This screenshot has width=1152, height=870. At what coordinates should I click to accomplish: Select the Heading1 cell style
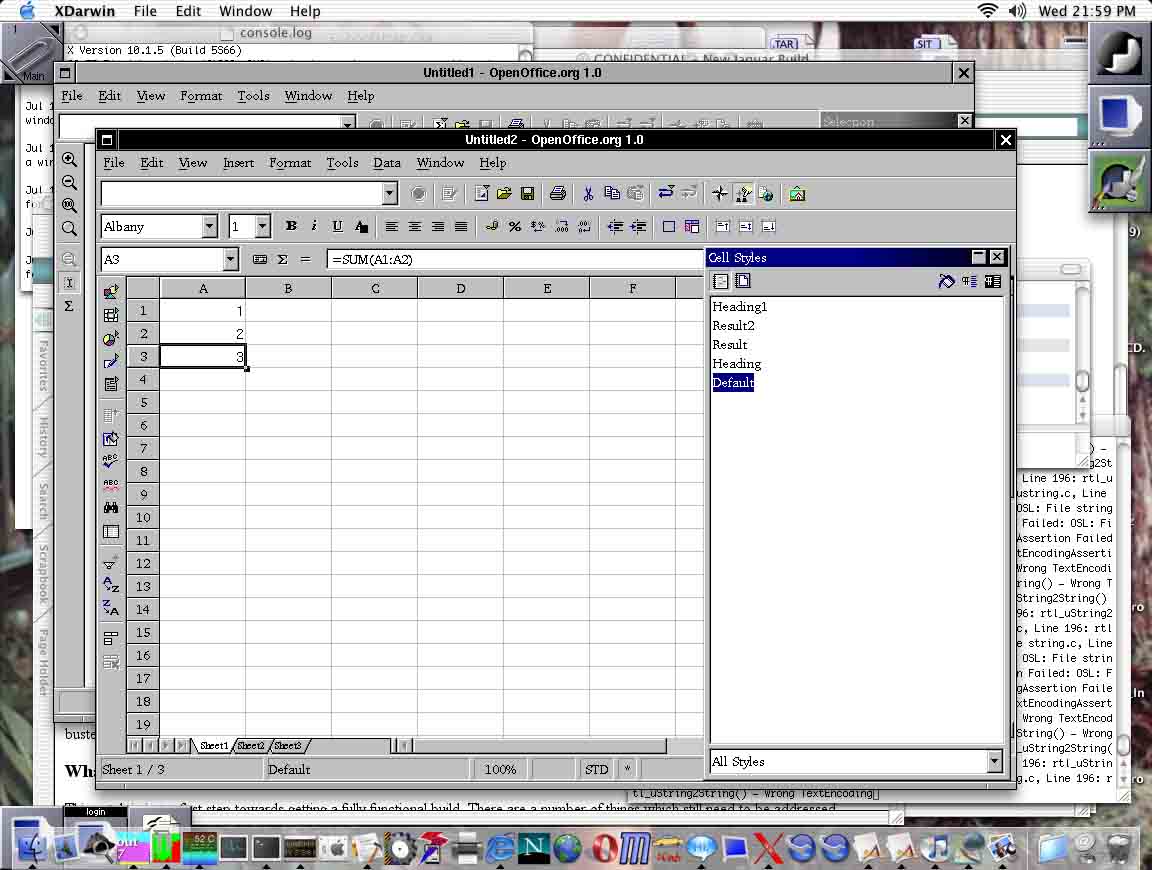[x=739, y=306]
